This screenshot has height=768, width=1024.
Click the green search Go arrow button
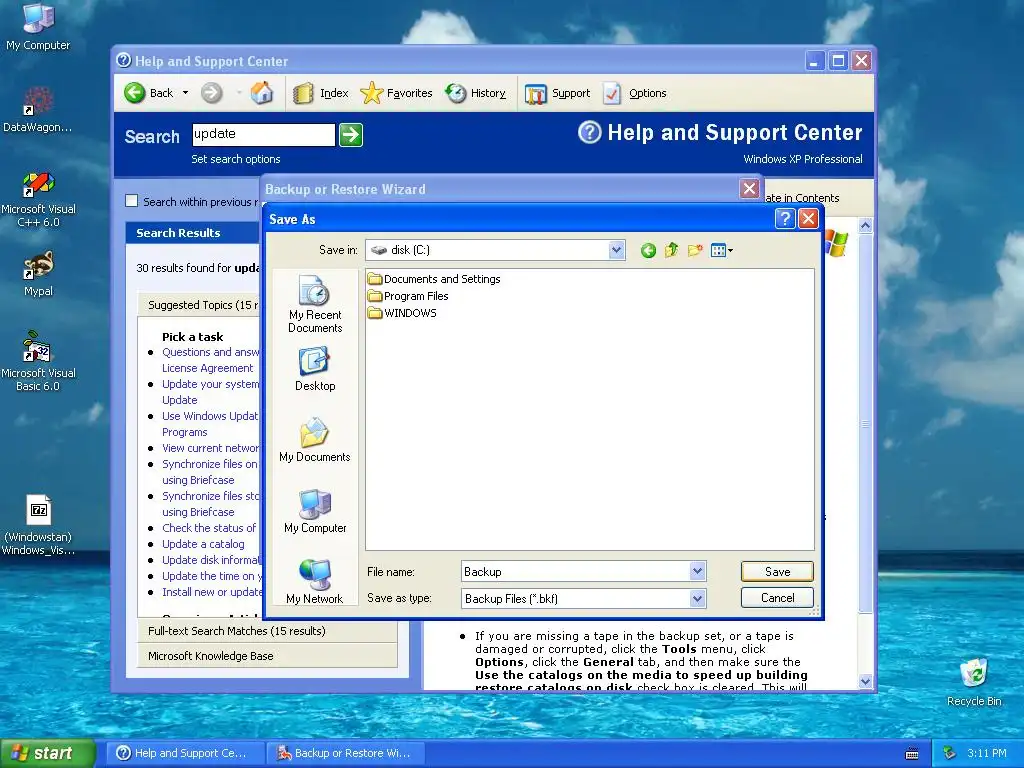pos(351,135)
